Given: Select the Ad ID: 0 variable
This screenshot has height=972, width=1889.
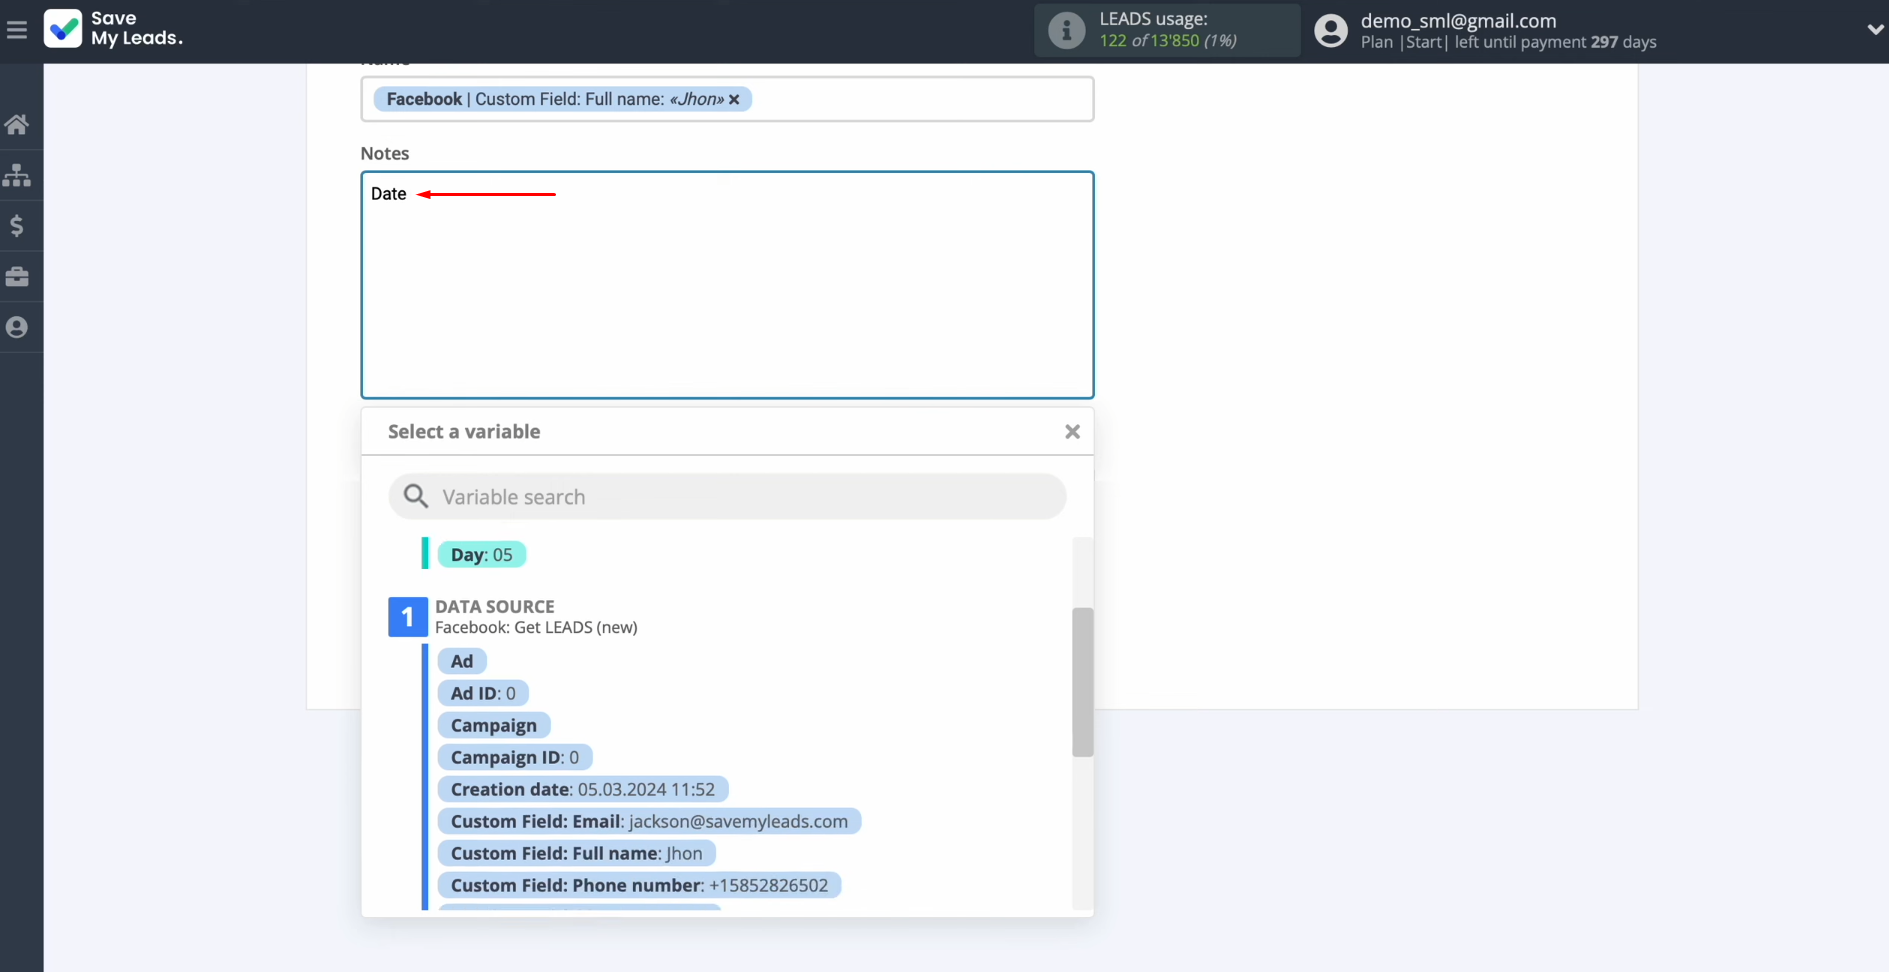Looking at the screenshot, I should (x=483, y=693).
